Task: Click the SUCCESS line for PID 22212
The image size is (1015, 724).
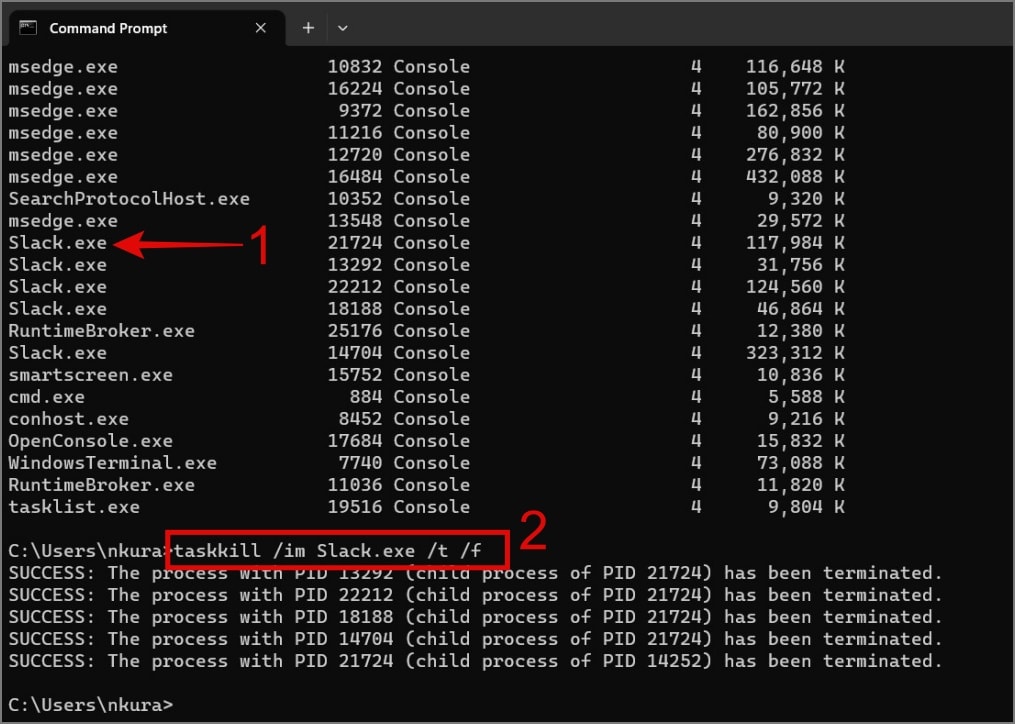Action: click(475, 595)
